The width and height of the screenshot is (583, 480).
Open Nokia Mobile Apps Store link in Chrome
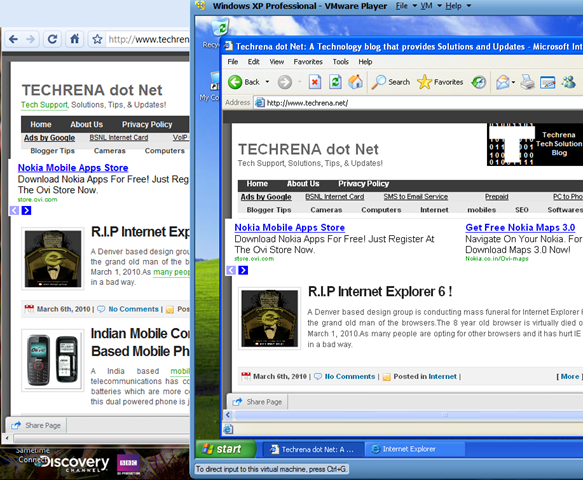(73, 168)
